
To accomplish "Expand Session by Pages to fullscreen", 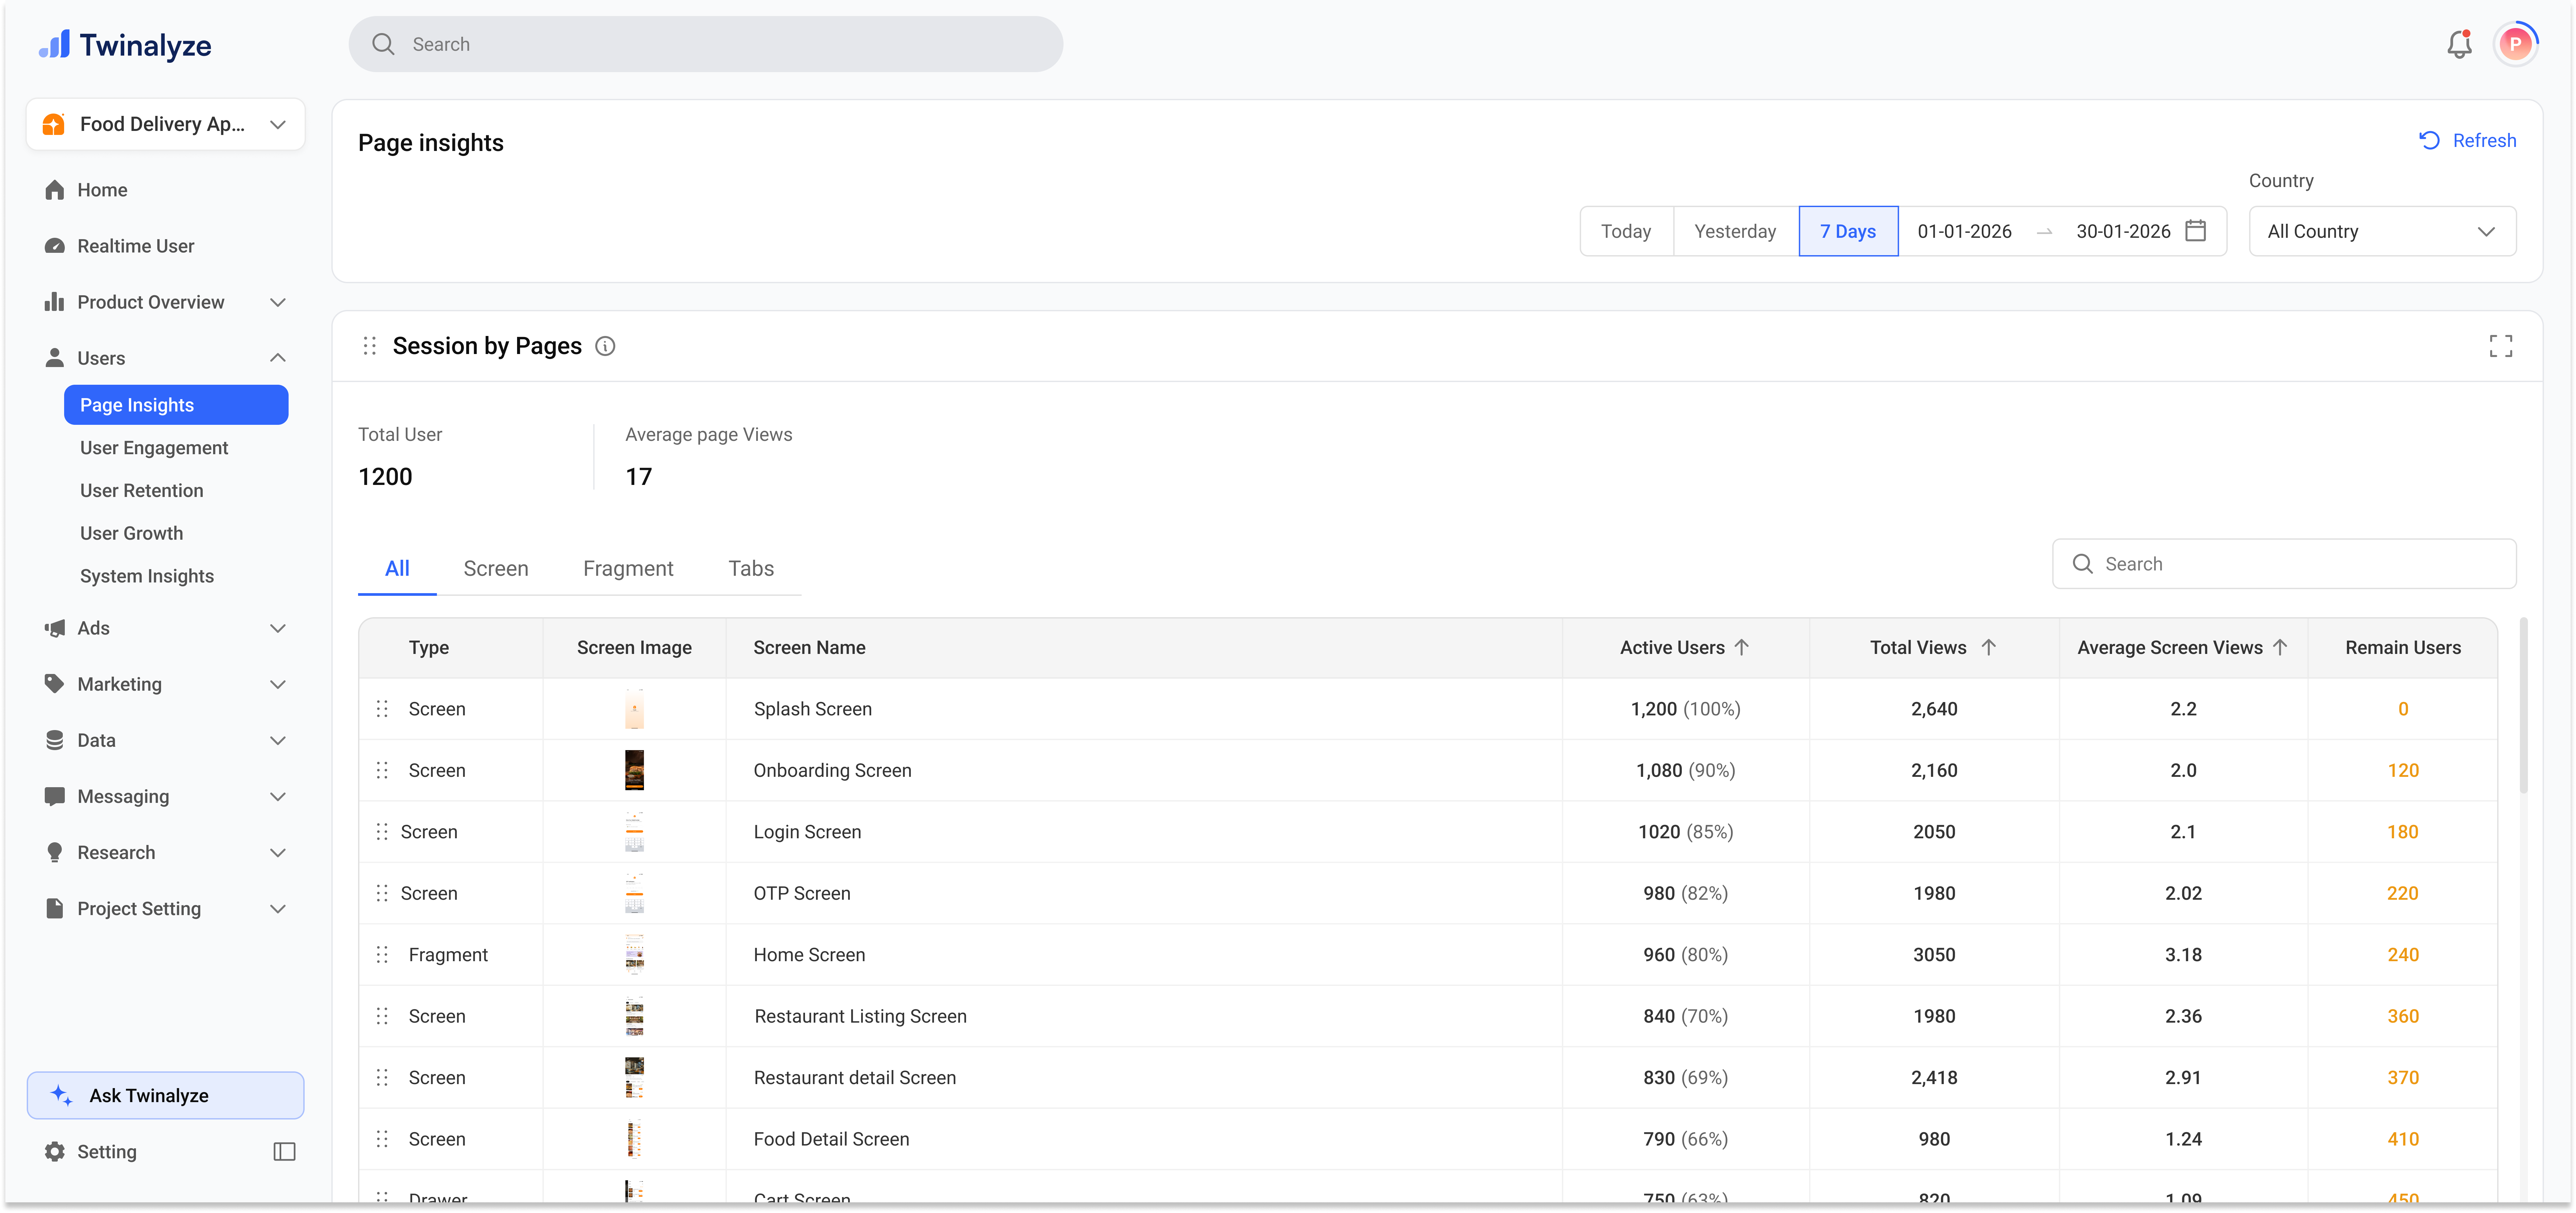I will point(2501,346).
